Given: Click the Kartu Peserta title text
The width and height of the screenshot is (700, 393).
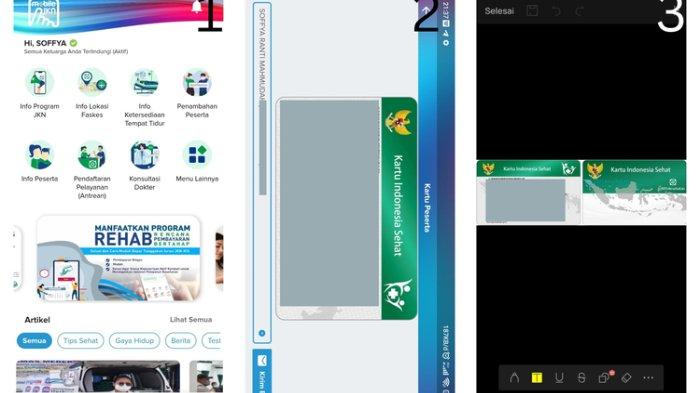Looking at the screenshot, I should pos(427,208).
